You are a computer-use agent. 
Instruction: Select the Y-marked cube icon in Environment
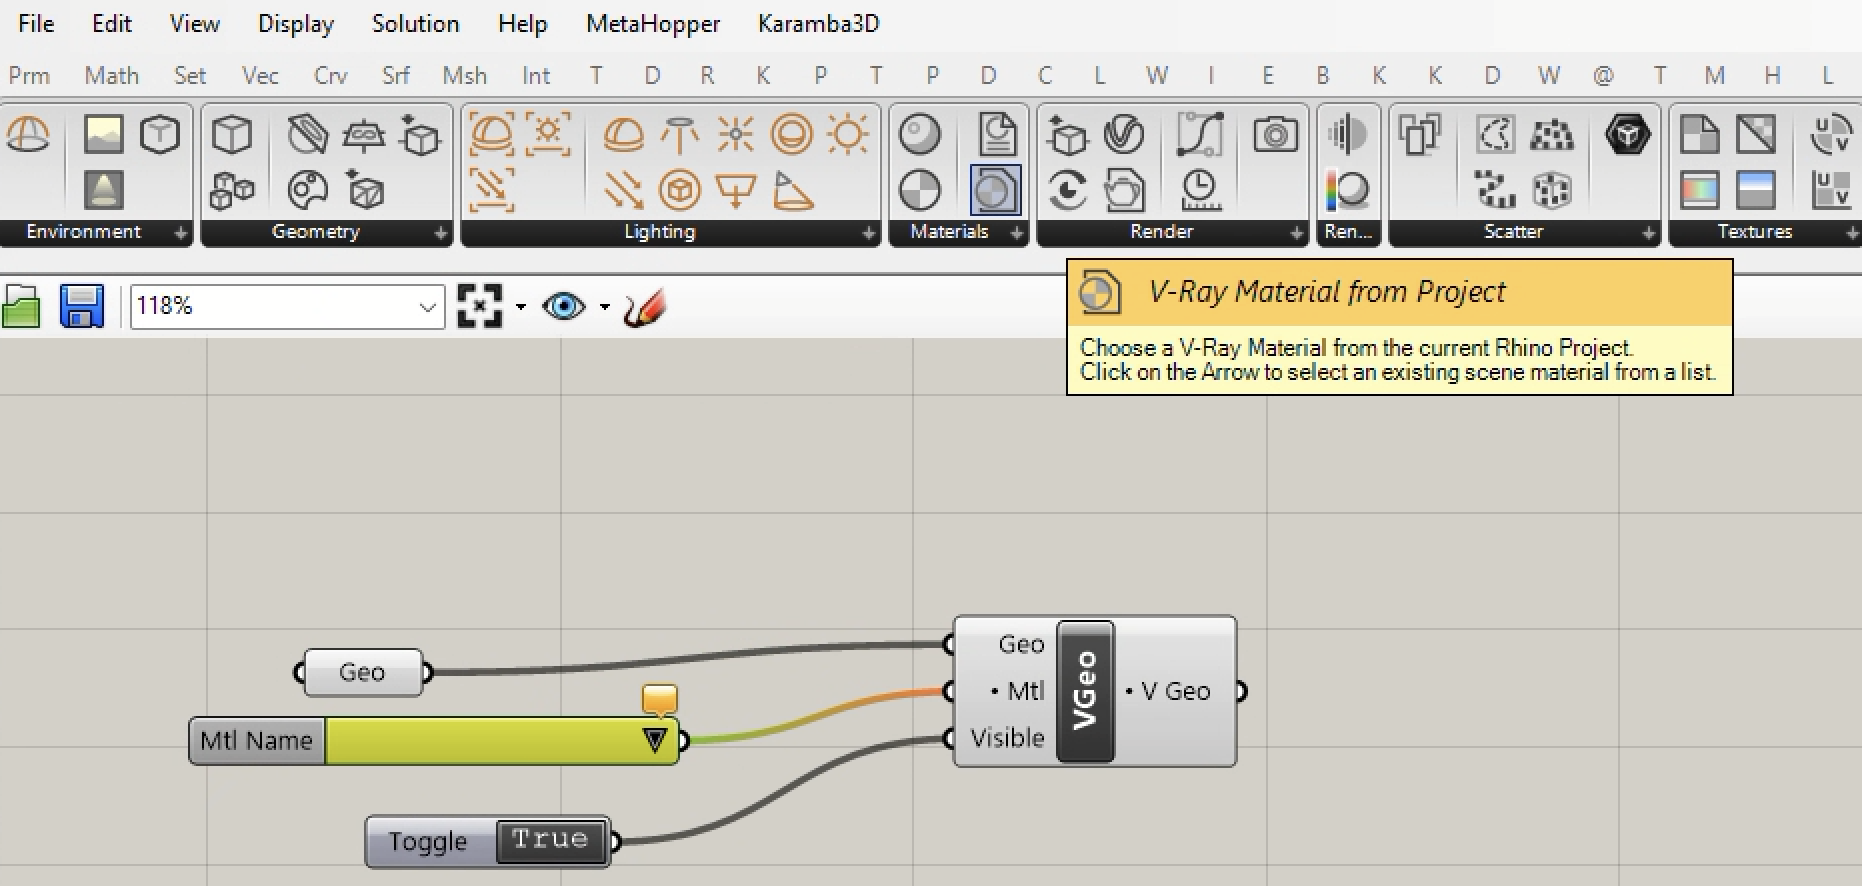(160, 134)
